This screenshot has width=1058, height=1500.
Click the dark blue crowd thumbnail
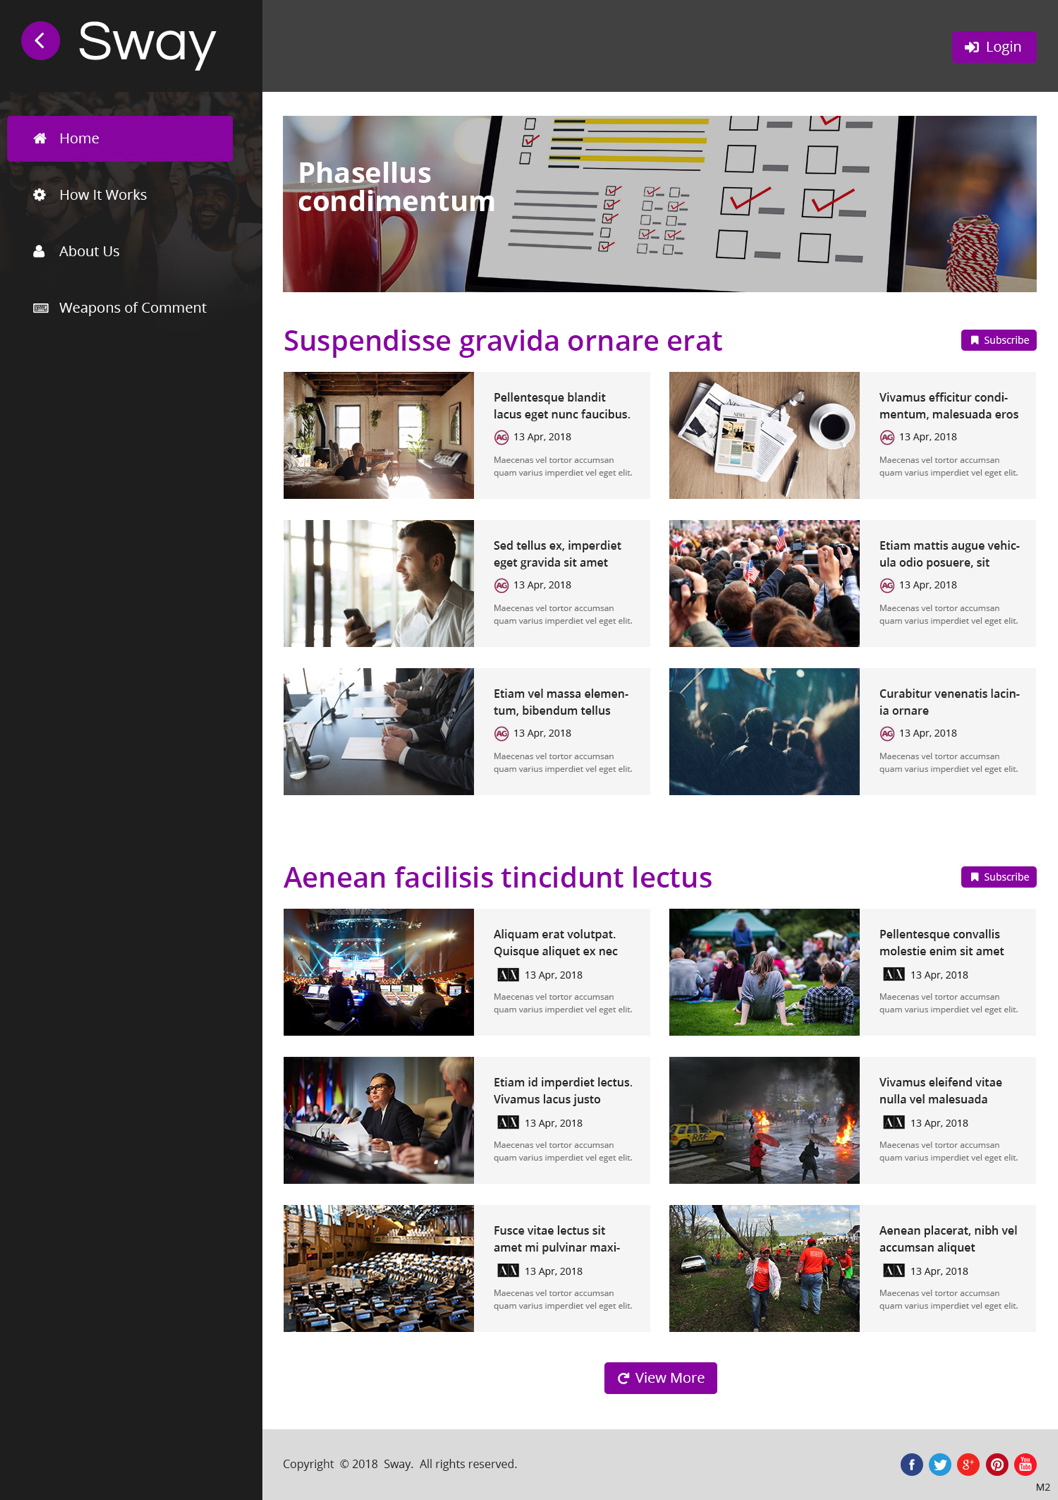tap(764, 731)
